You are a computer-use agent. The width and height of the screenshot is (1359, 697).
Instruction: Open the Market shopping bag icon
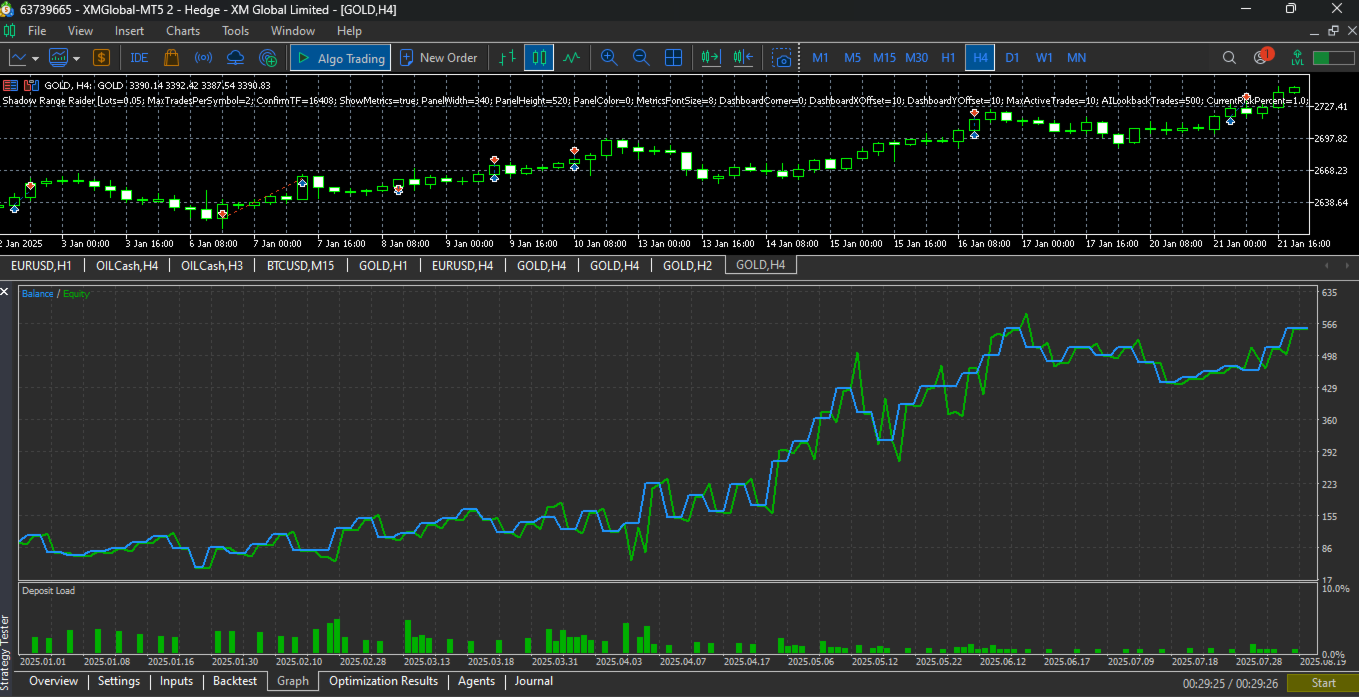click(171, 58)
